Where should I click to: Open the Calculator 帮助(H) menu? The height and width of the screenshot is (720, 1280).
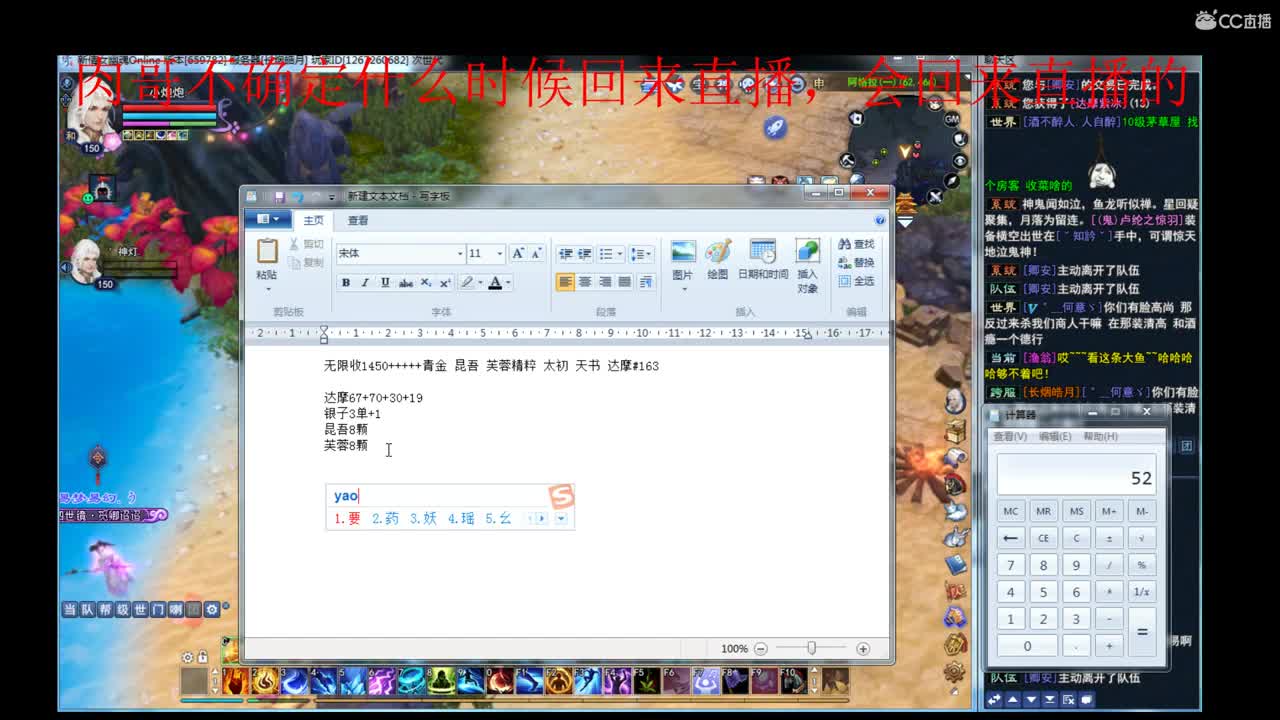[x=1100, y=436]
